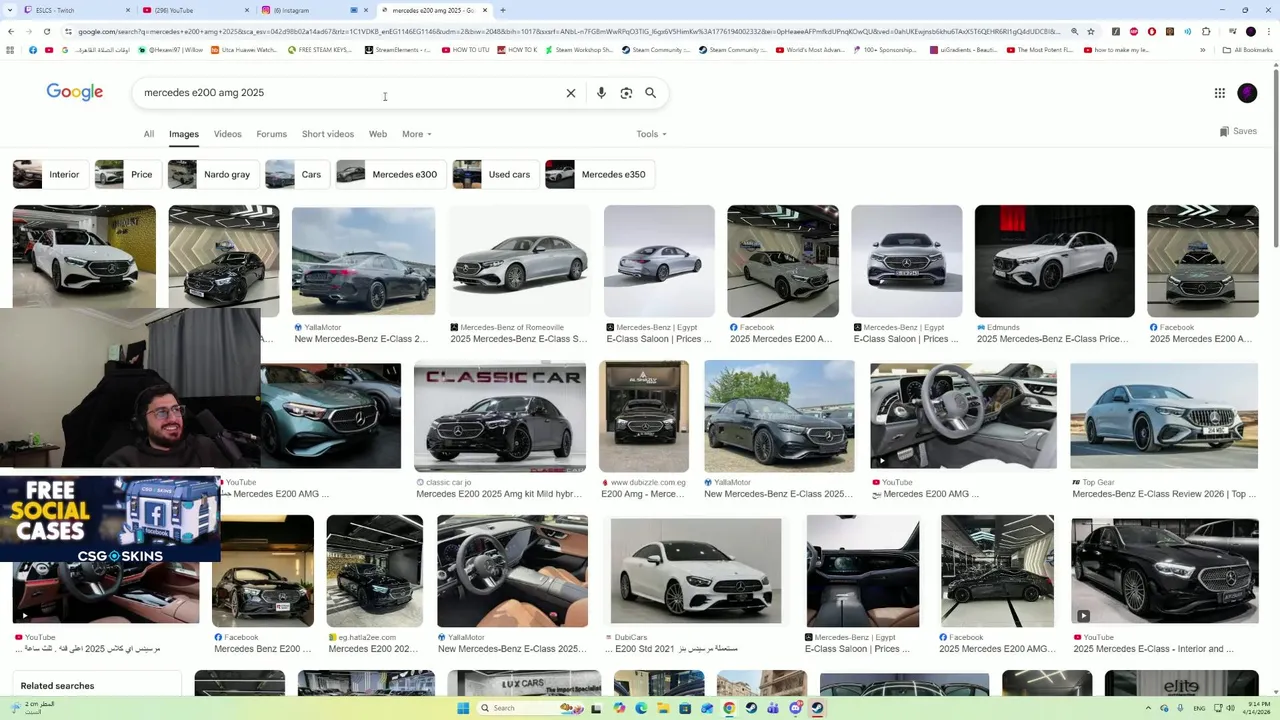
Task: Apply the Nardo gray filter chip
Action: tap(213, 174)
